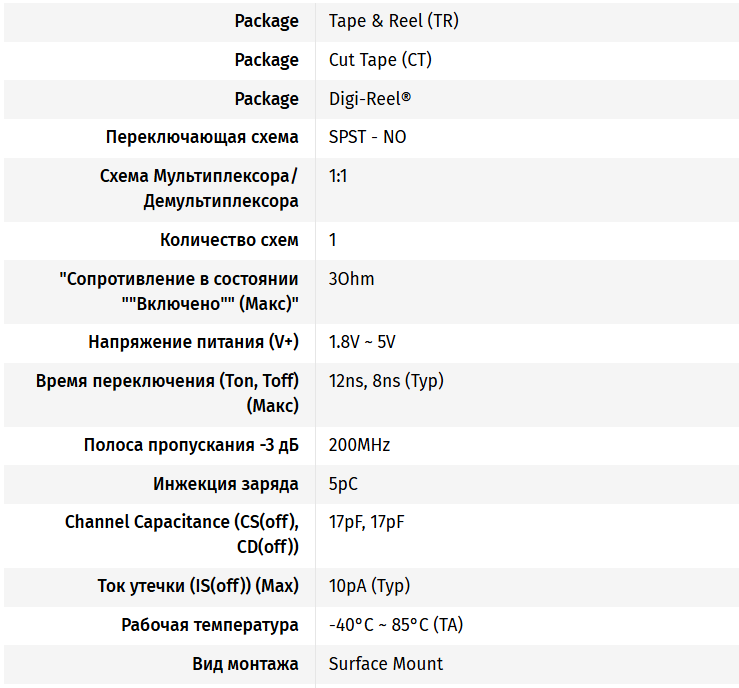Click the "Полоса пропускания -3 дБ" label
Image resolution: width=739 pixels, height=688 pixels.
(x=191, y=445)
